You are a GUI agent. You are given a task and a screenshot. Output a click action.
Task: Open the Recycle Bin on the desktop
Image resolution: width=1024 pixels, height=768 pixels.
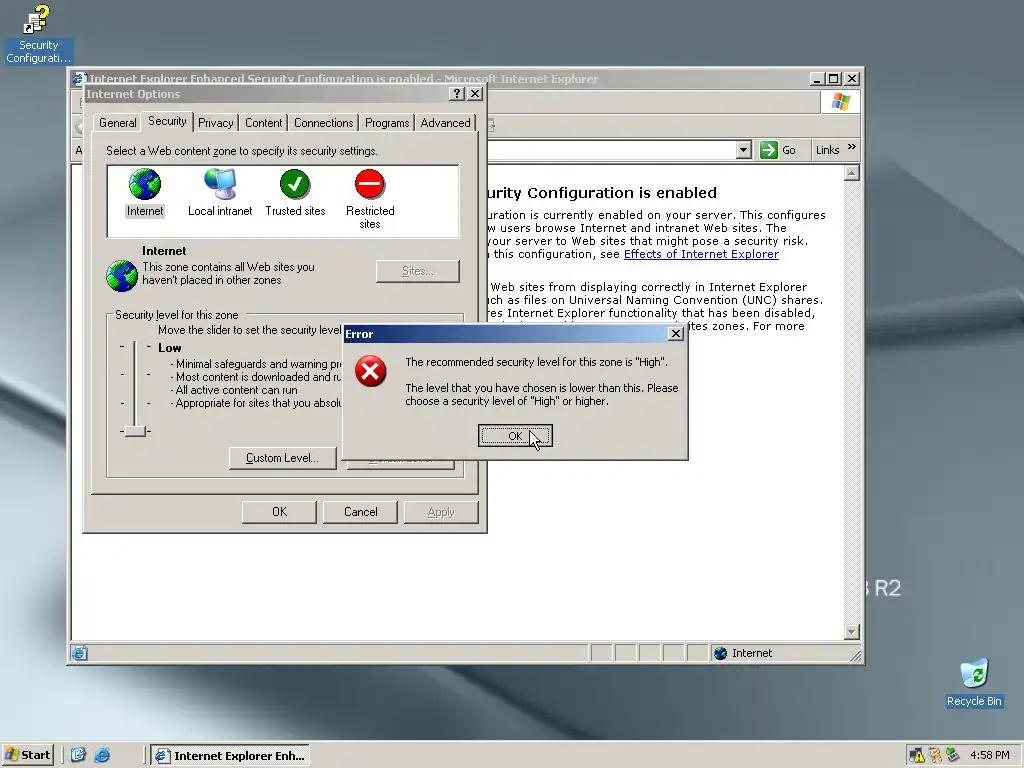tap(974, 683)
